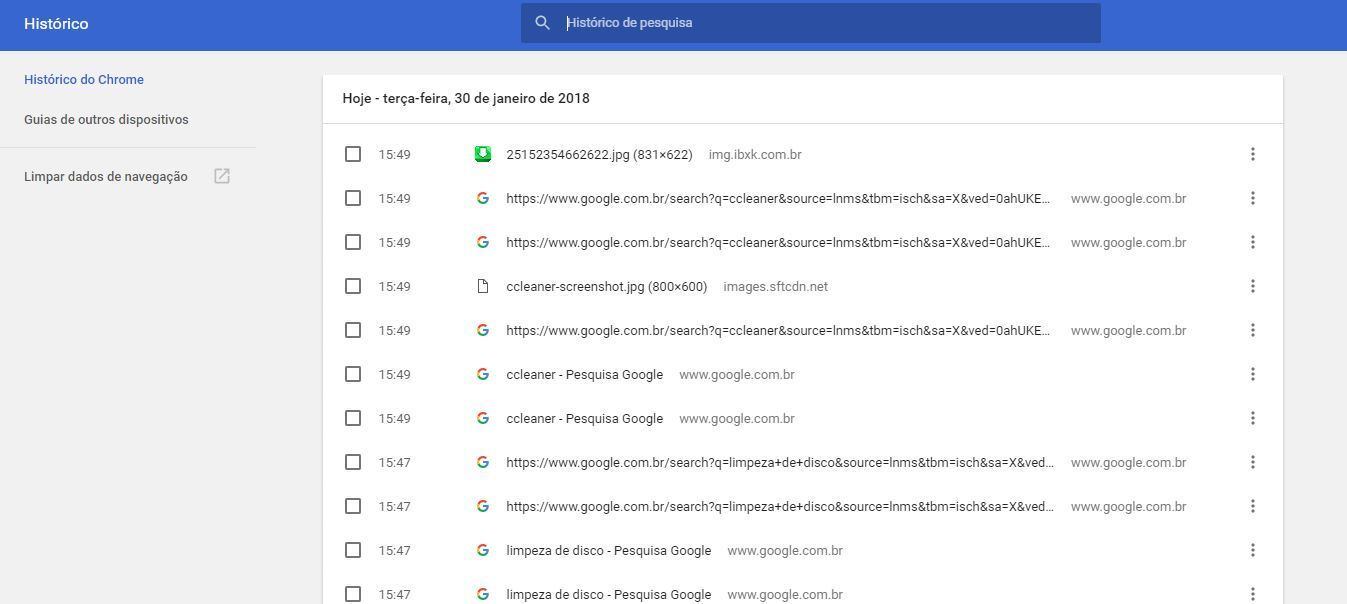
Task: Open more actions menu for 25152354662622.jpg entry
Action: [x=1252, y=154]
